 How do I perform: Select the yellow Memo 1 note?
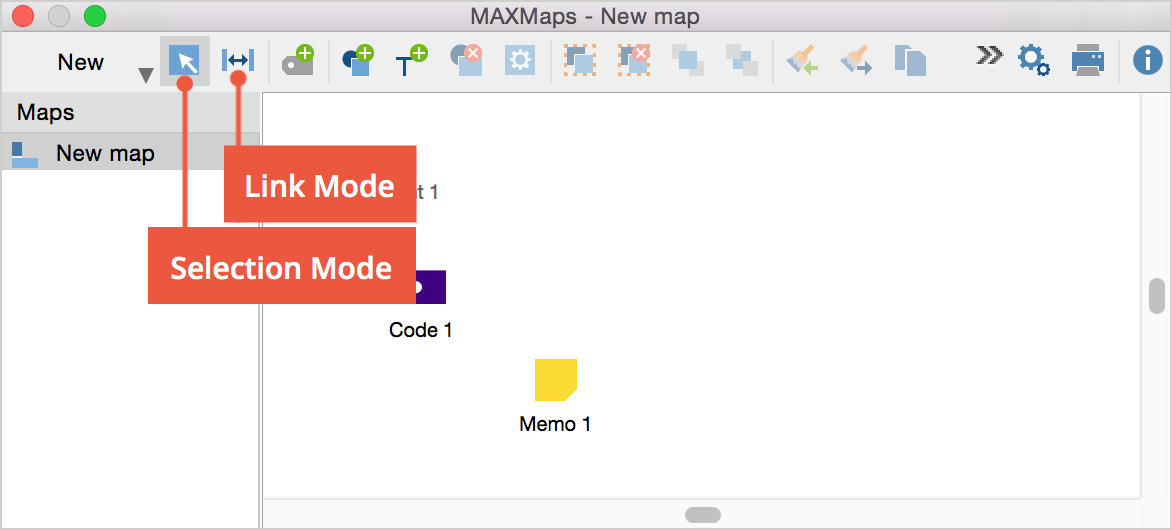click(x=555, y=380)
